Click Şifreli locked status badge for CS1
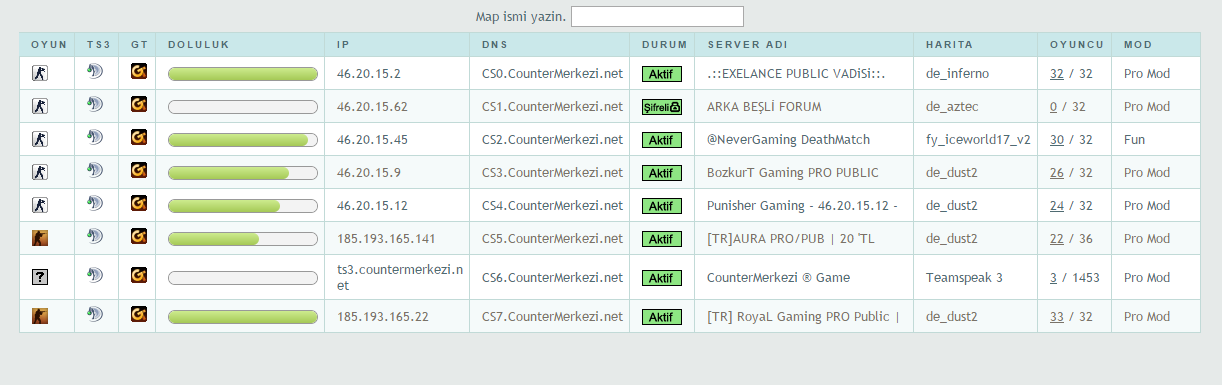The height and width of the screenshot is (385, 1222). (661, 107)
